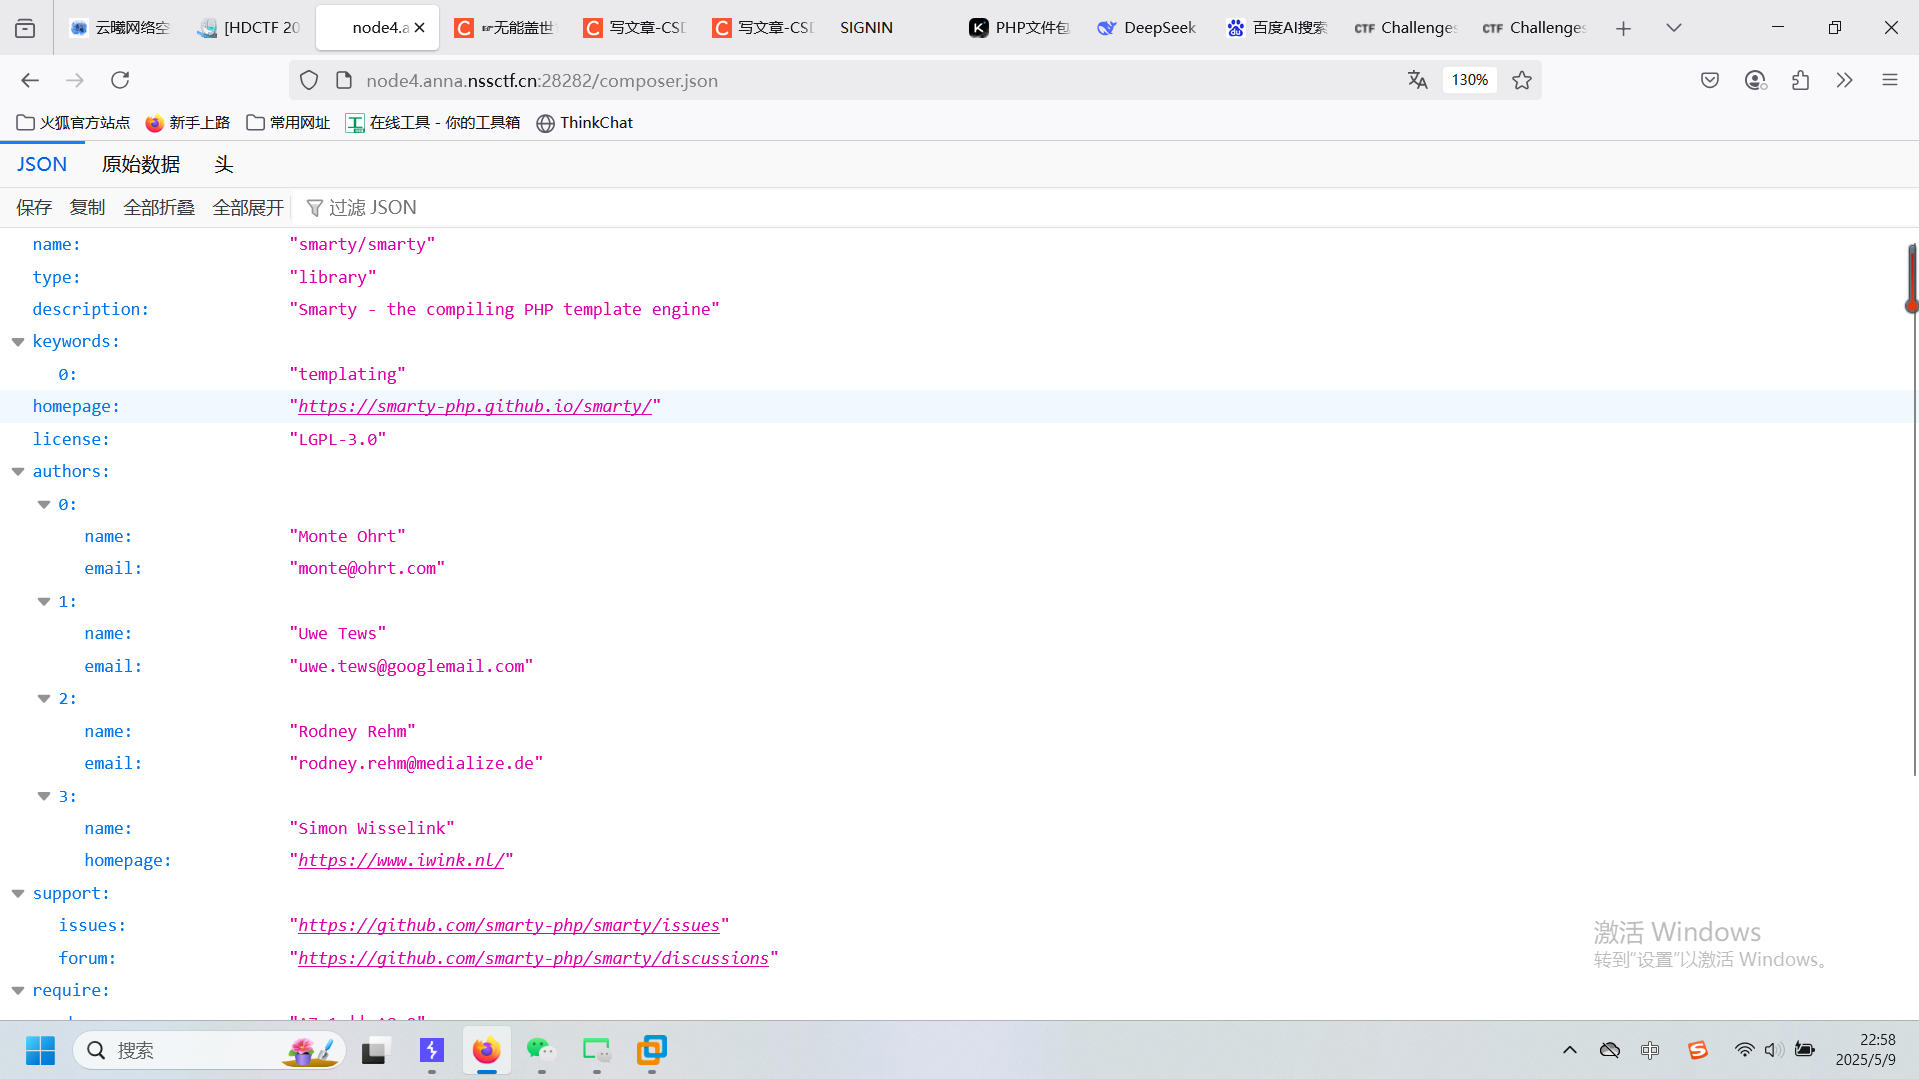Click the Firefox taskbar icon

click(486, 1050)
